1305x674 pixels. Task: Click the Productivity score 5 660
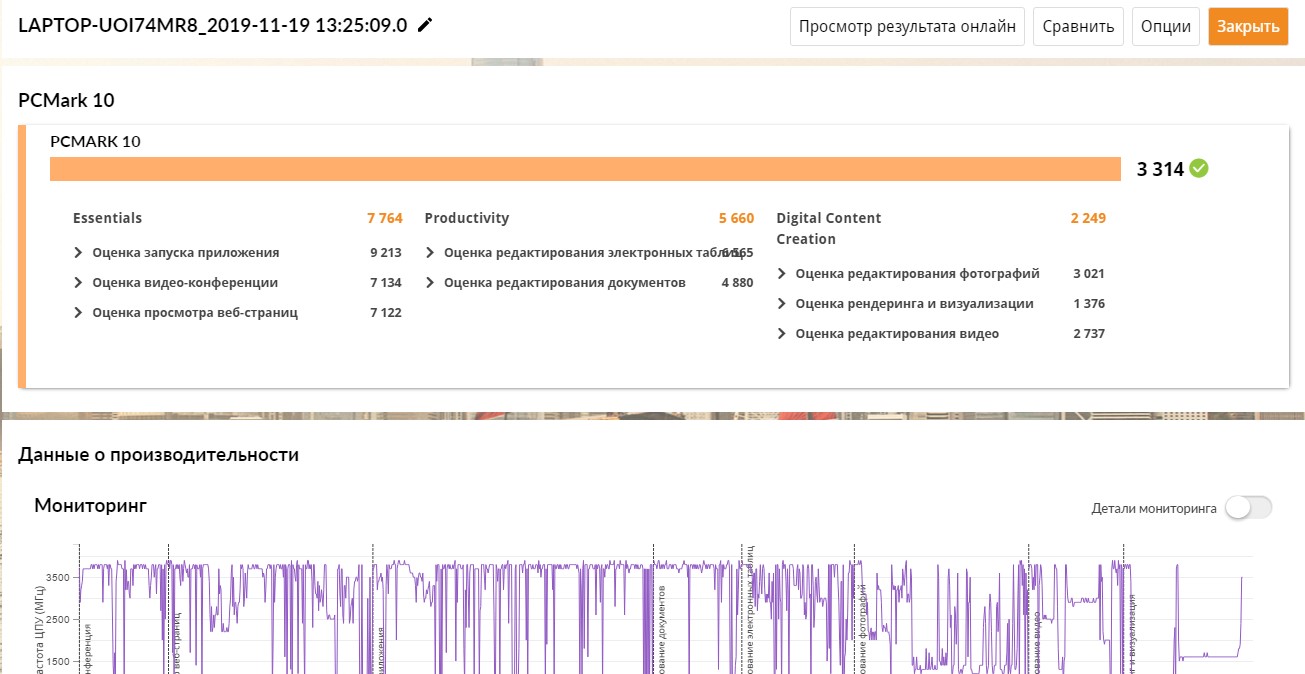(x=736, y=218)
